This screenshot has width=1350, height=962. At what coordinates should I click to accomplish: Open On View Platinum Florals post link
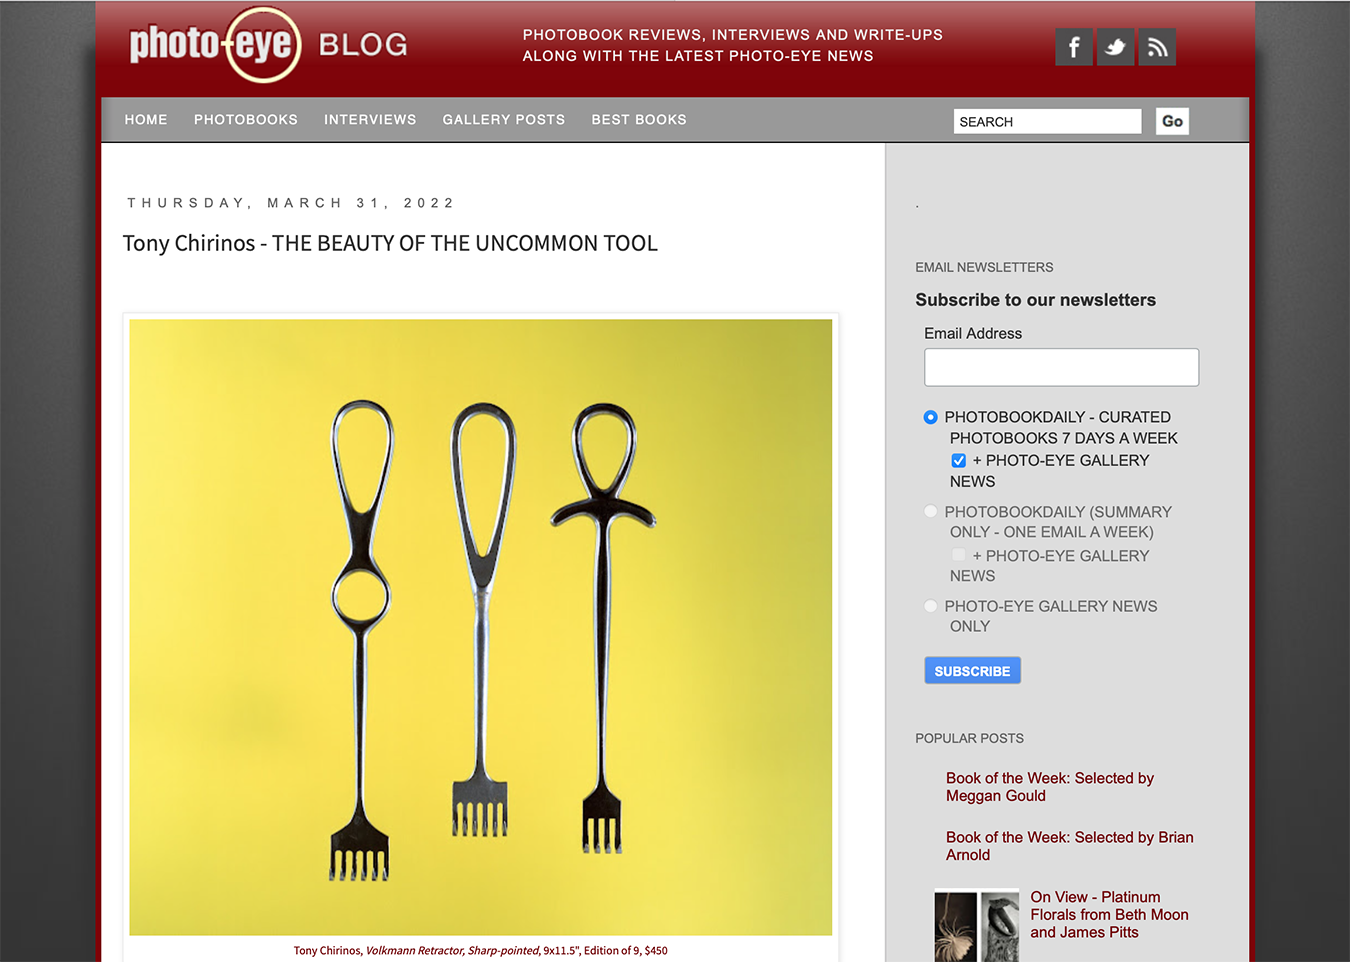(1110, 915)
